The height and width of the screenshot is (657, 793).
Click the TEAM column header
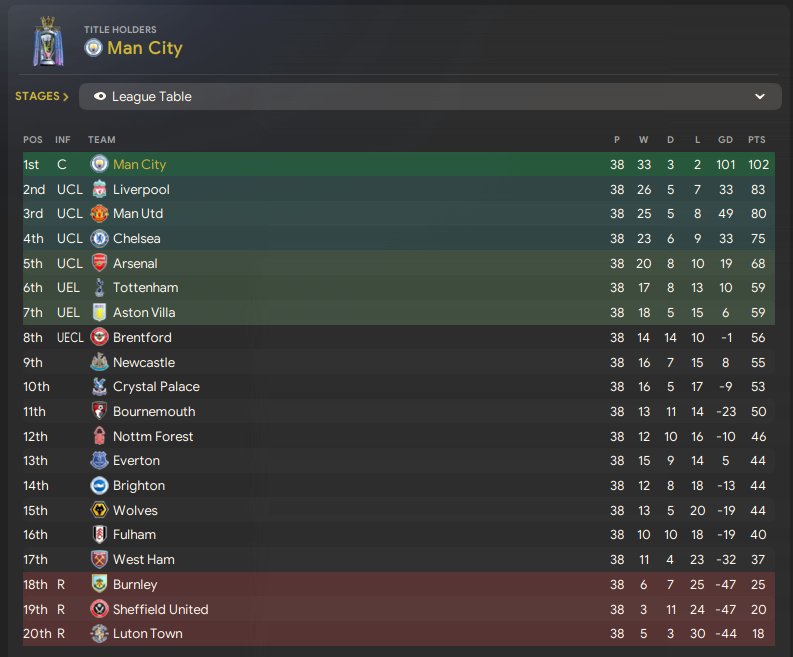[101, 140]
